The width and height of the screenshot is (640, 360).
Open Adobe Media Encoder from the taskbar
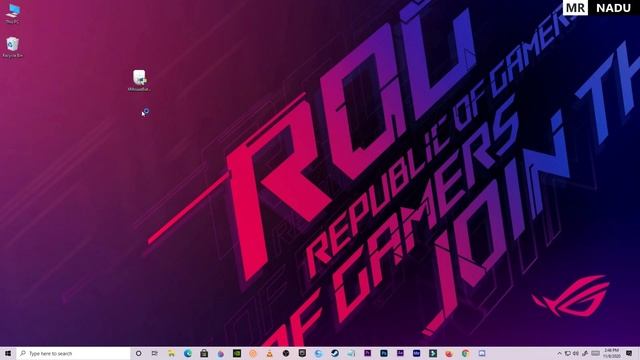tap(416, 353)
